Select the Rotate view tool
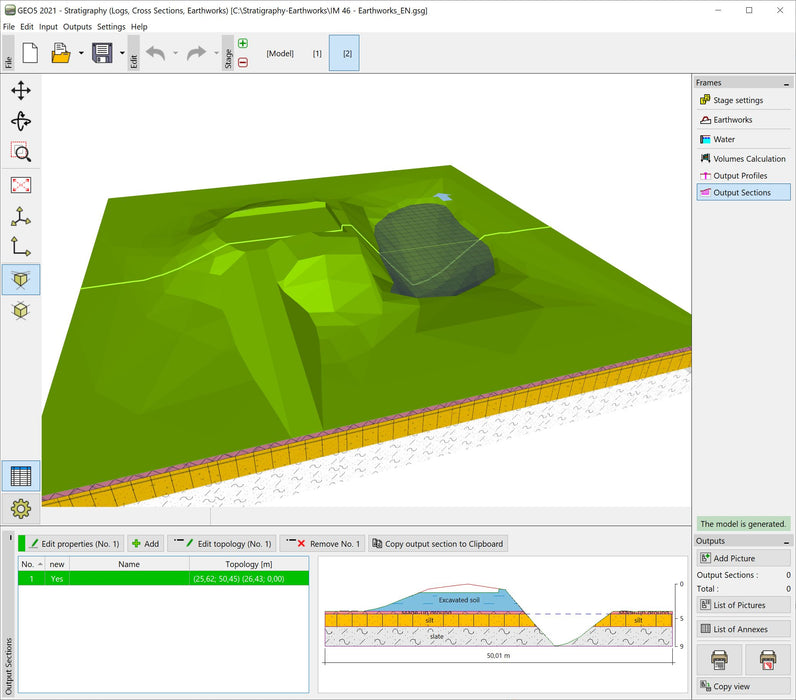The width and height of the screenshot is (796, 700). (21, 122)
